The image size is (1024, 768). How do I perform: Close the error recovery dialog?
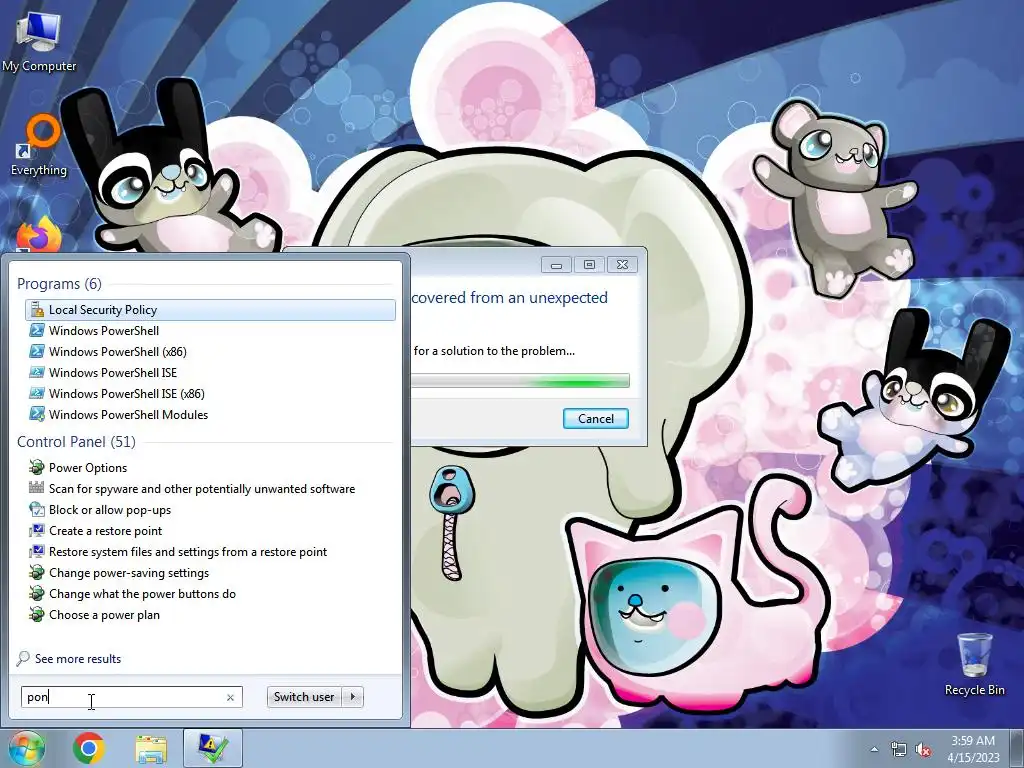622,264
